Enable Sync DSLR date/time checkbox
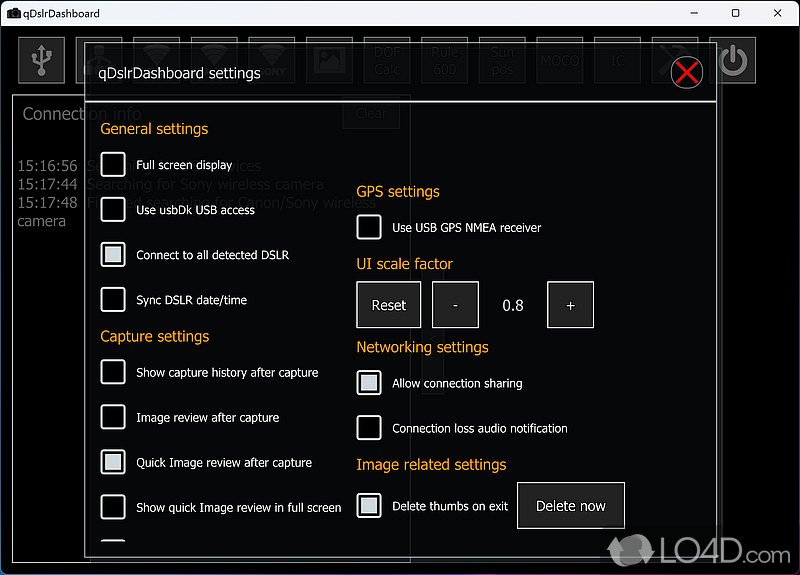The width and height of the screenshot is (800, 575). 113,299
